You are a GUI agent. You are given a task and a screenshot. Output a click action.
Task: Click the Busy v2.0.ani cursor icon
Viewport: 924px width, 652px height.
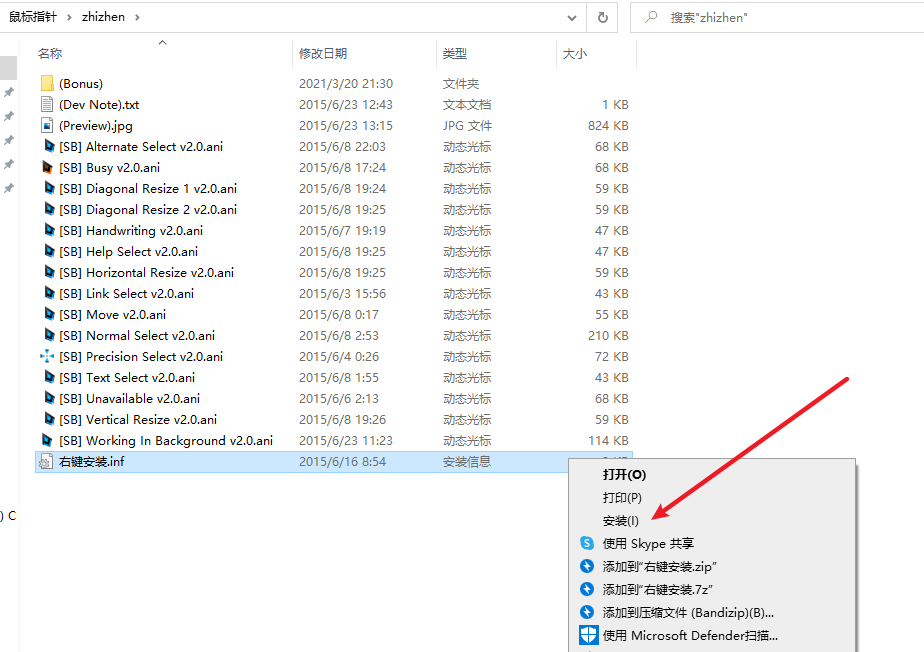click(x=47, y=168)
